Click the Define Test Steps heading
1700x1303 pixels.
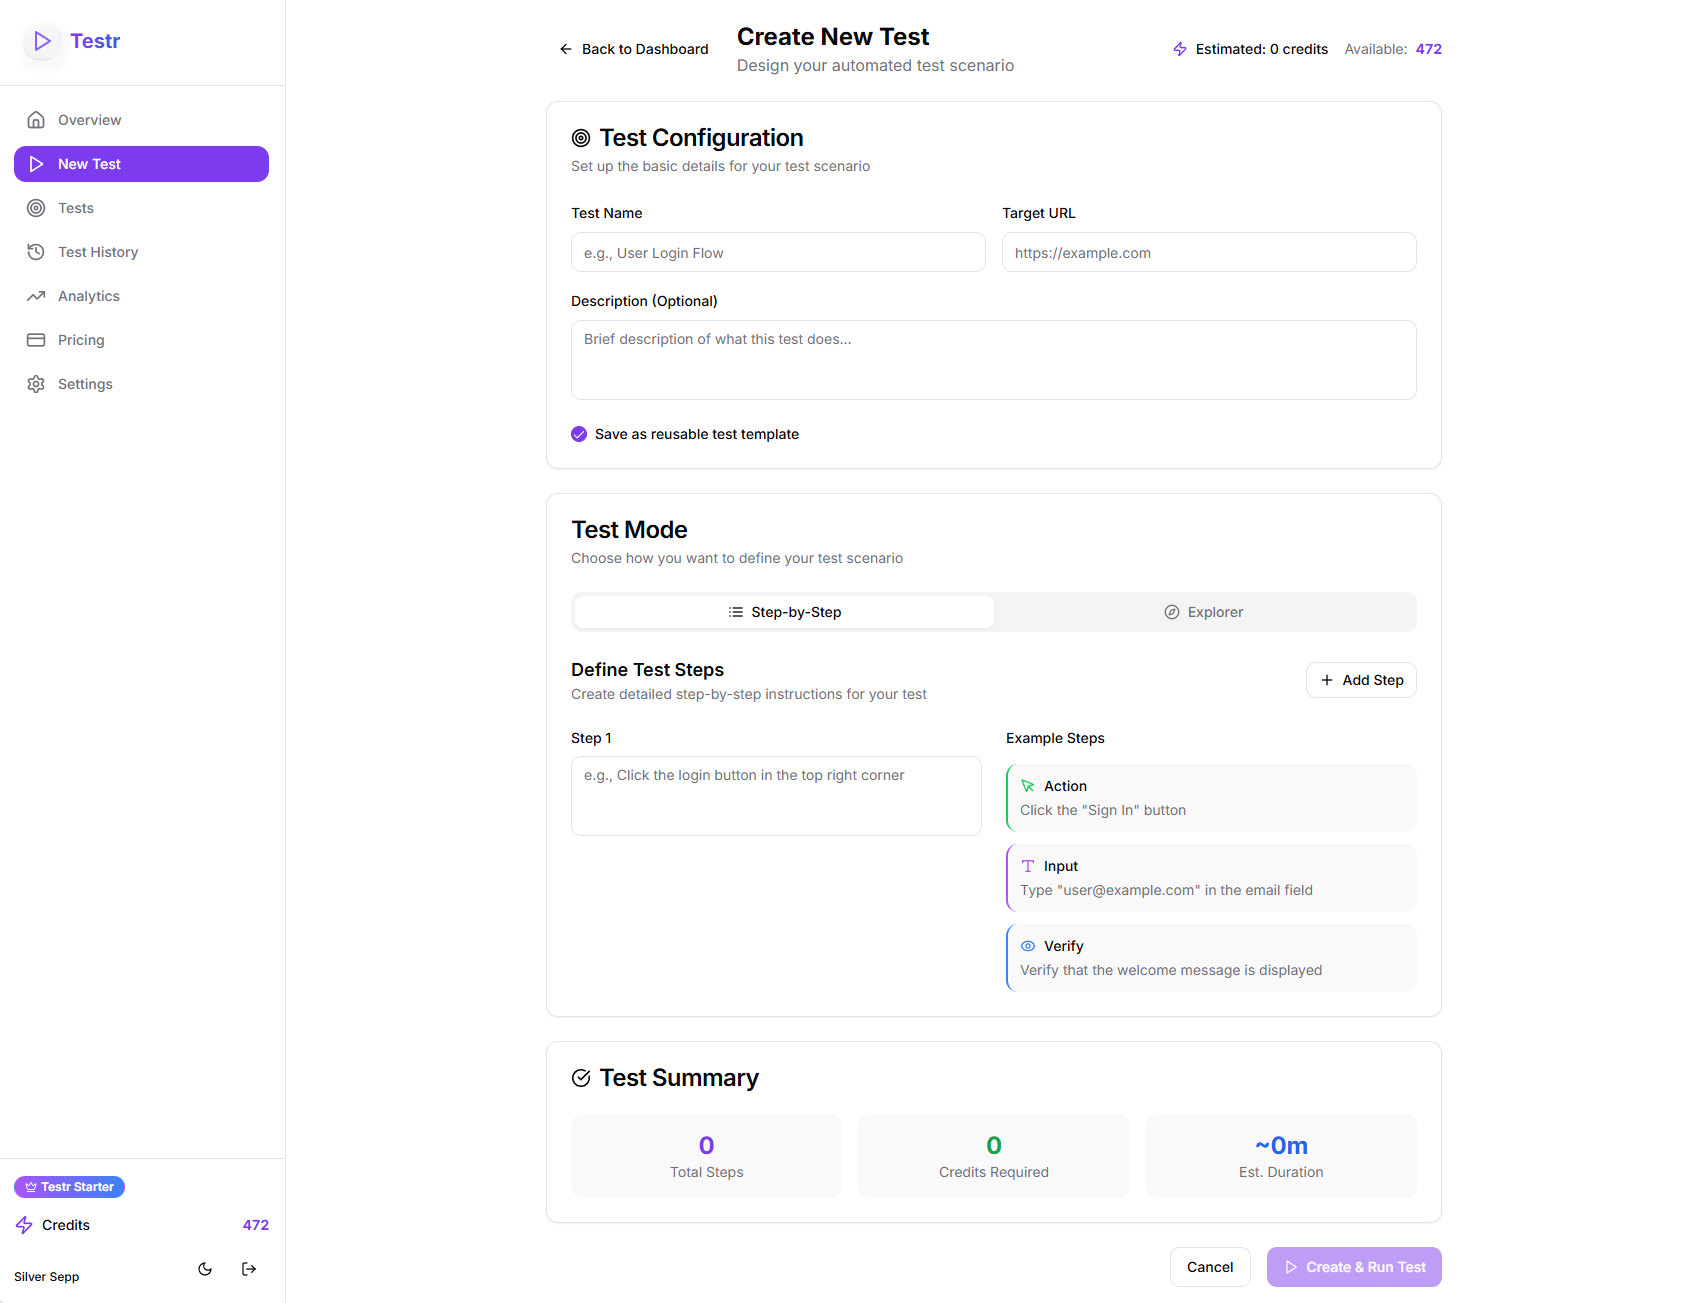tap(647, 670)
